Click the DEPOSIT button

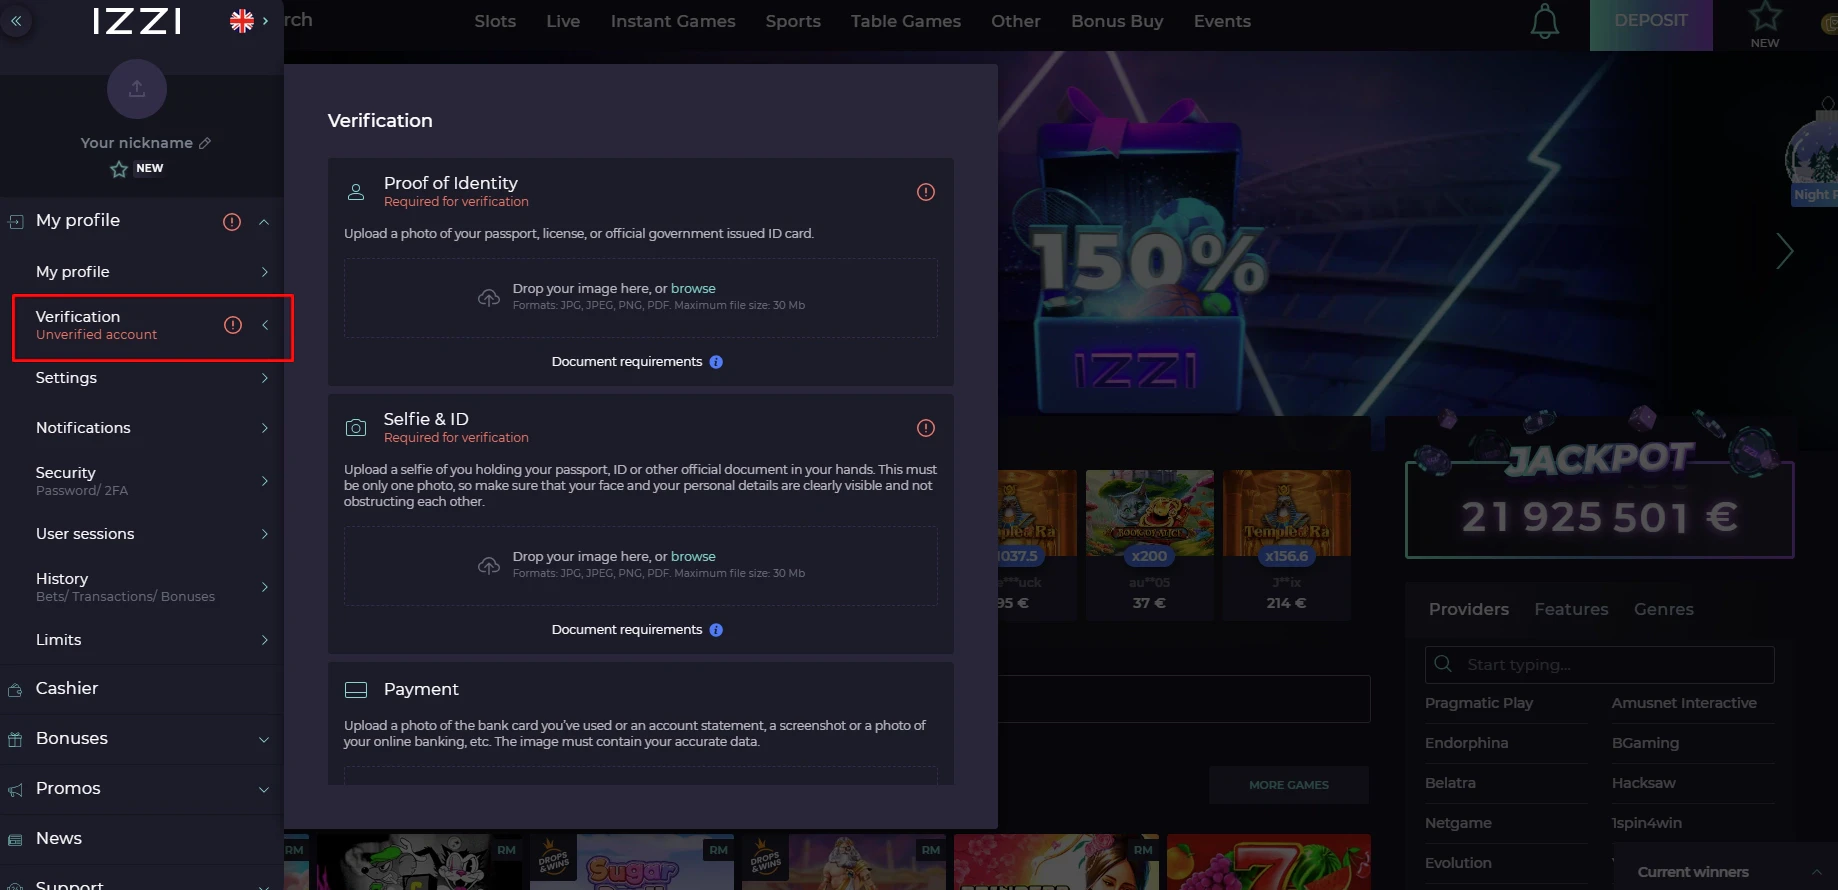pos(1651,25)
